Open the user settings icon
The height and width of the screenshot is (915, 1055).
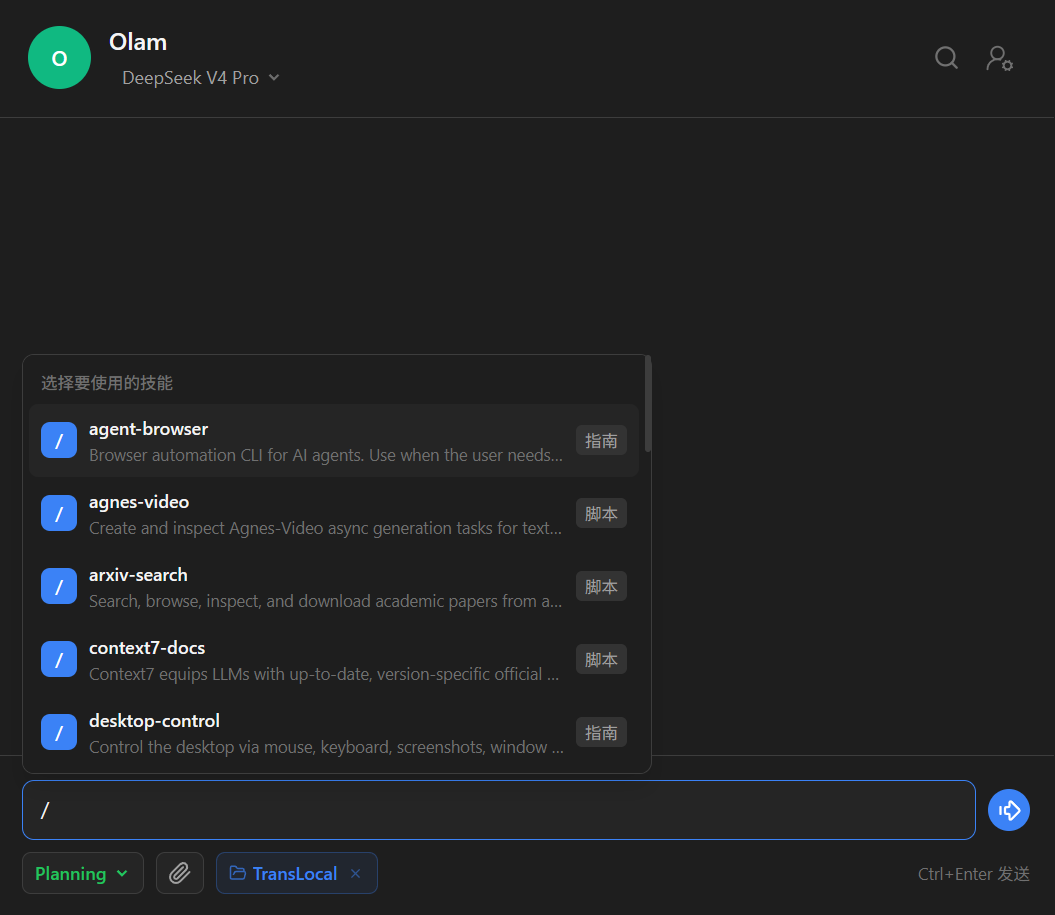[999, 58]
